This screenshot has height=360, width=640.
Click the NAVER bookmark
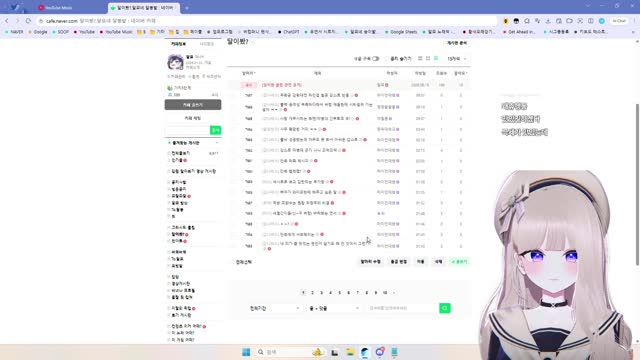pyautogui.click(x=14, y=32)
